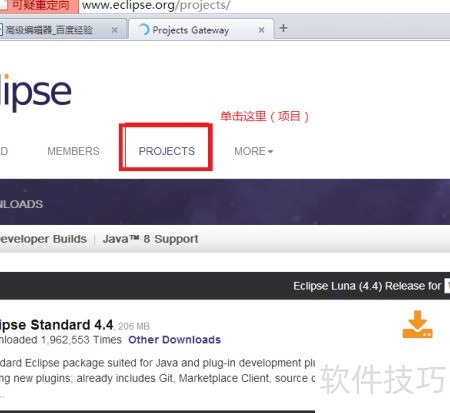Click the orange download icon for Eclipse Standard
The height and width of the screenshot is (413, 450).
click(x=417, y=324)
